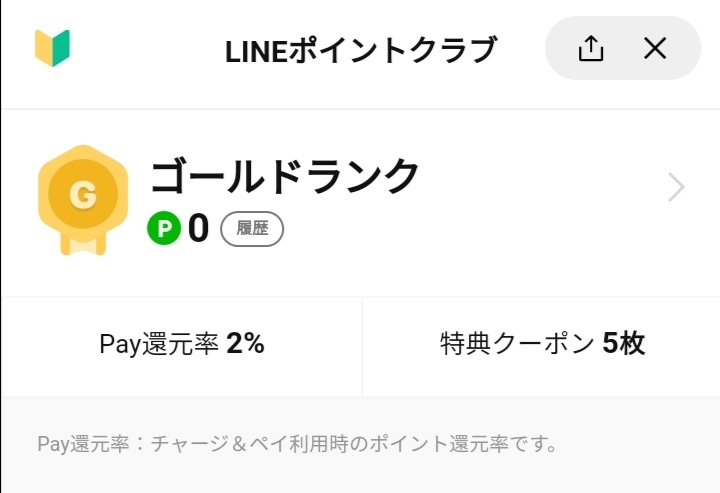
Task: Open the 特典クーポン 5枚 tab
Action: coord(542,345)
